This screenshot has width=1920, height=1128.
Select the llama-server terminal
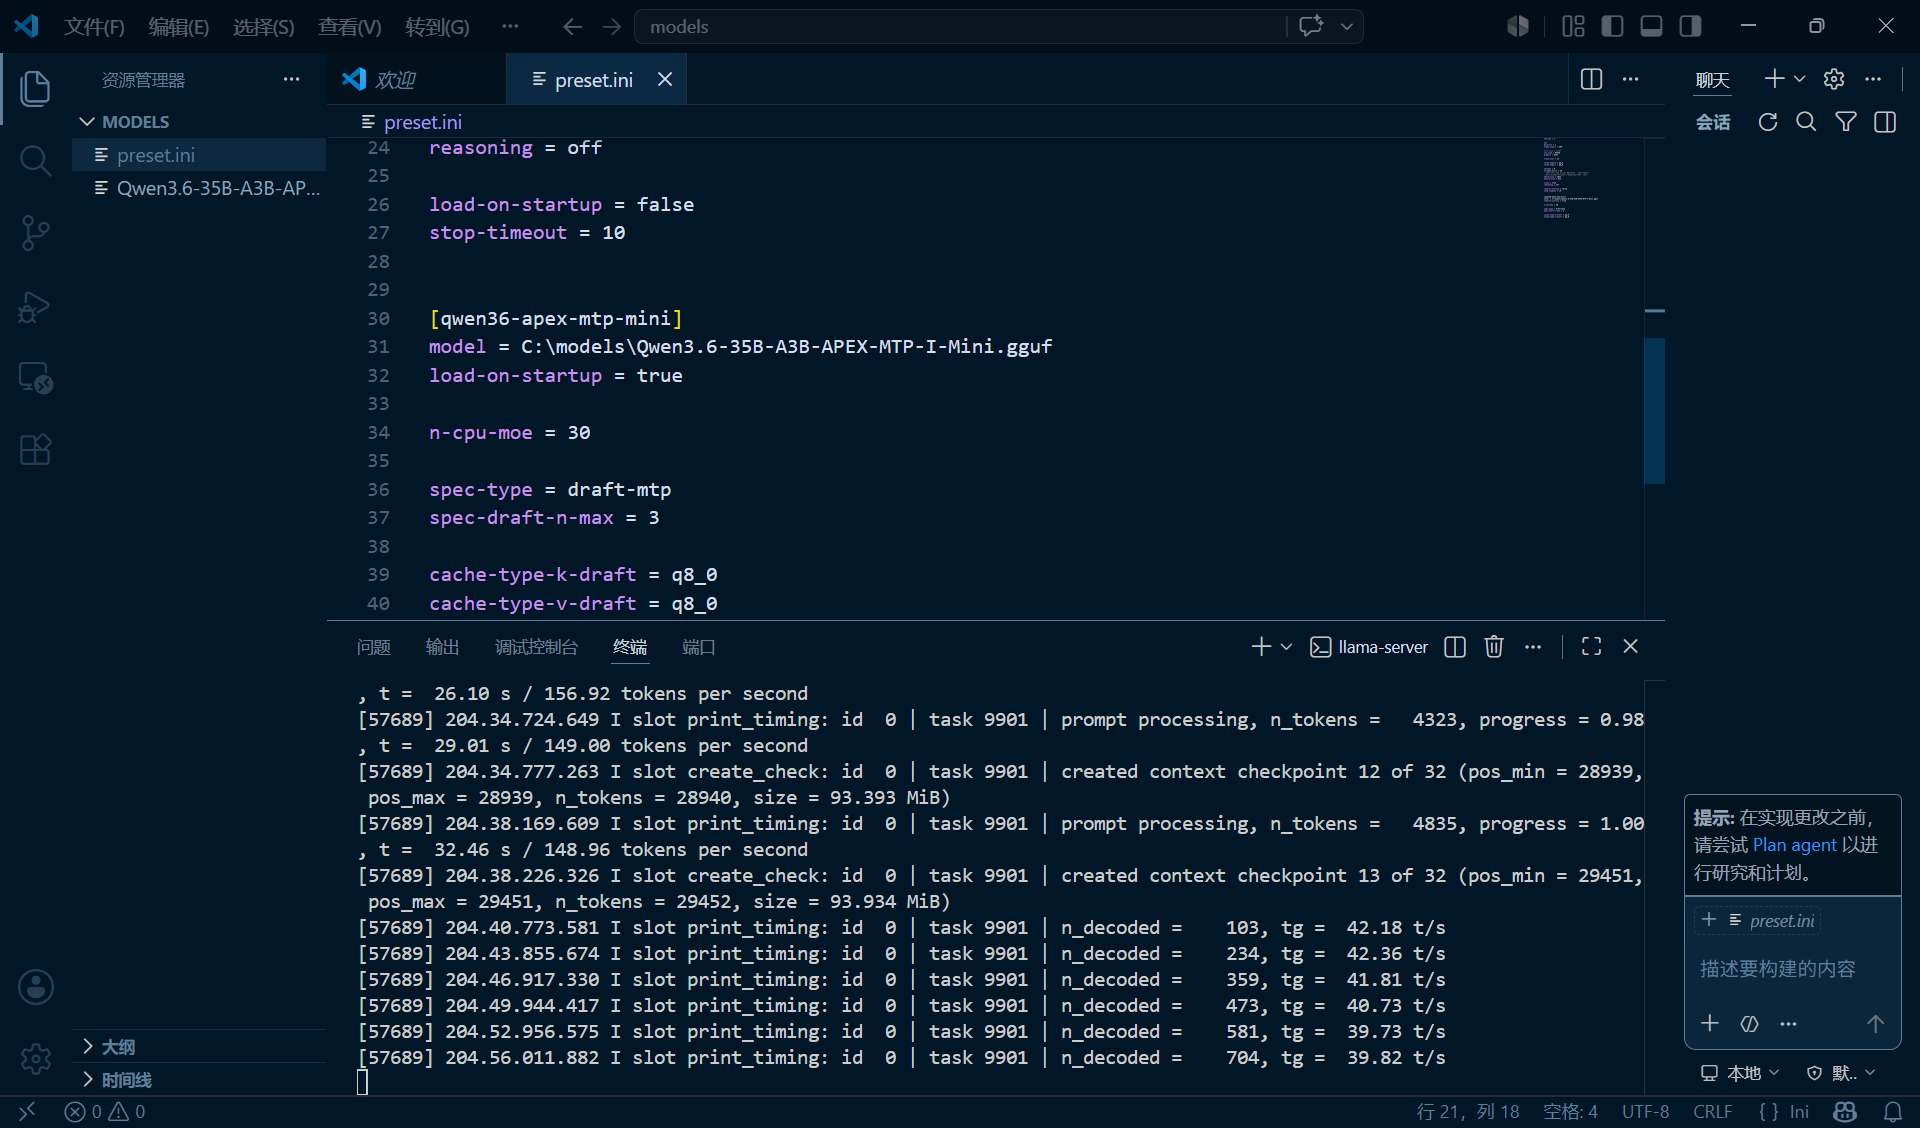1369,647
